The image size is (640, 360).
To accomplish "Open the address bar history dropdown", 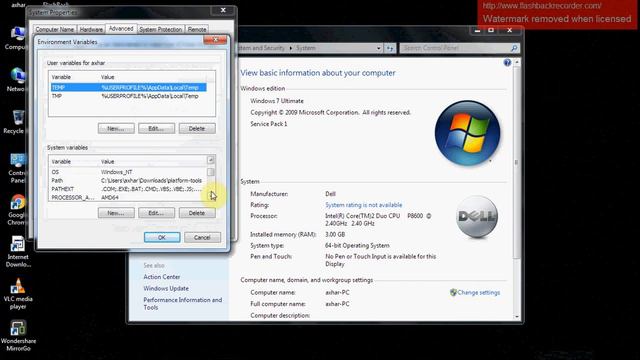I will pos(378,48).
